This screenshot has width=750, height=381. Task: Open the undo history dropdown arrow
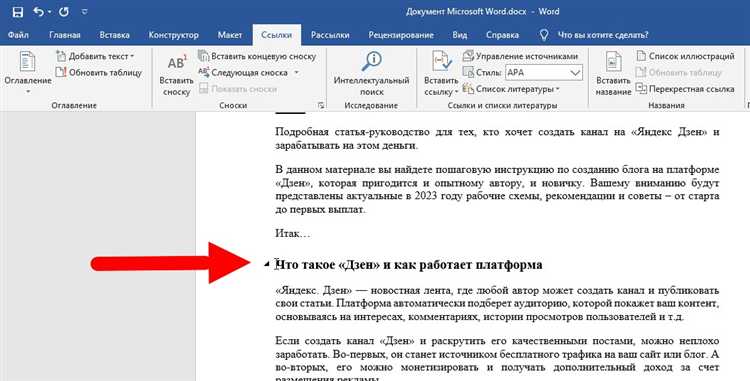tap(50, 12)
